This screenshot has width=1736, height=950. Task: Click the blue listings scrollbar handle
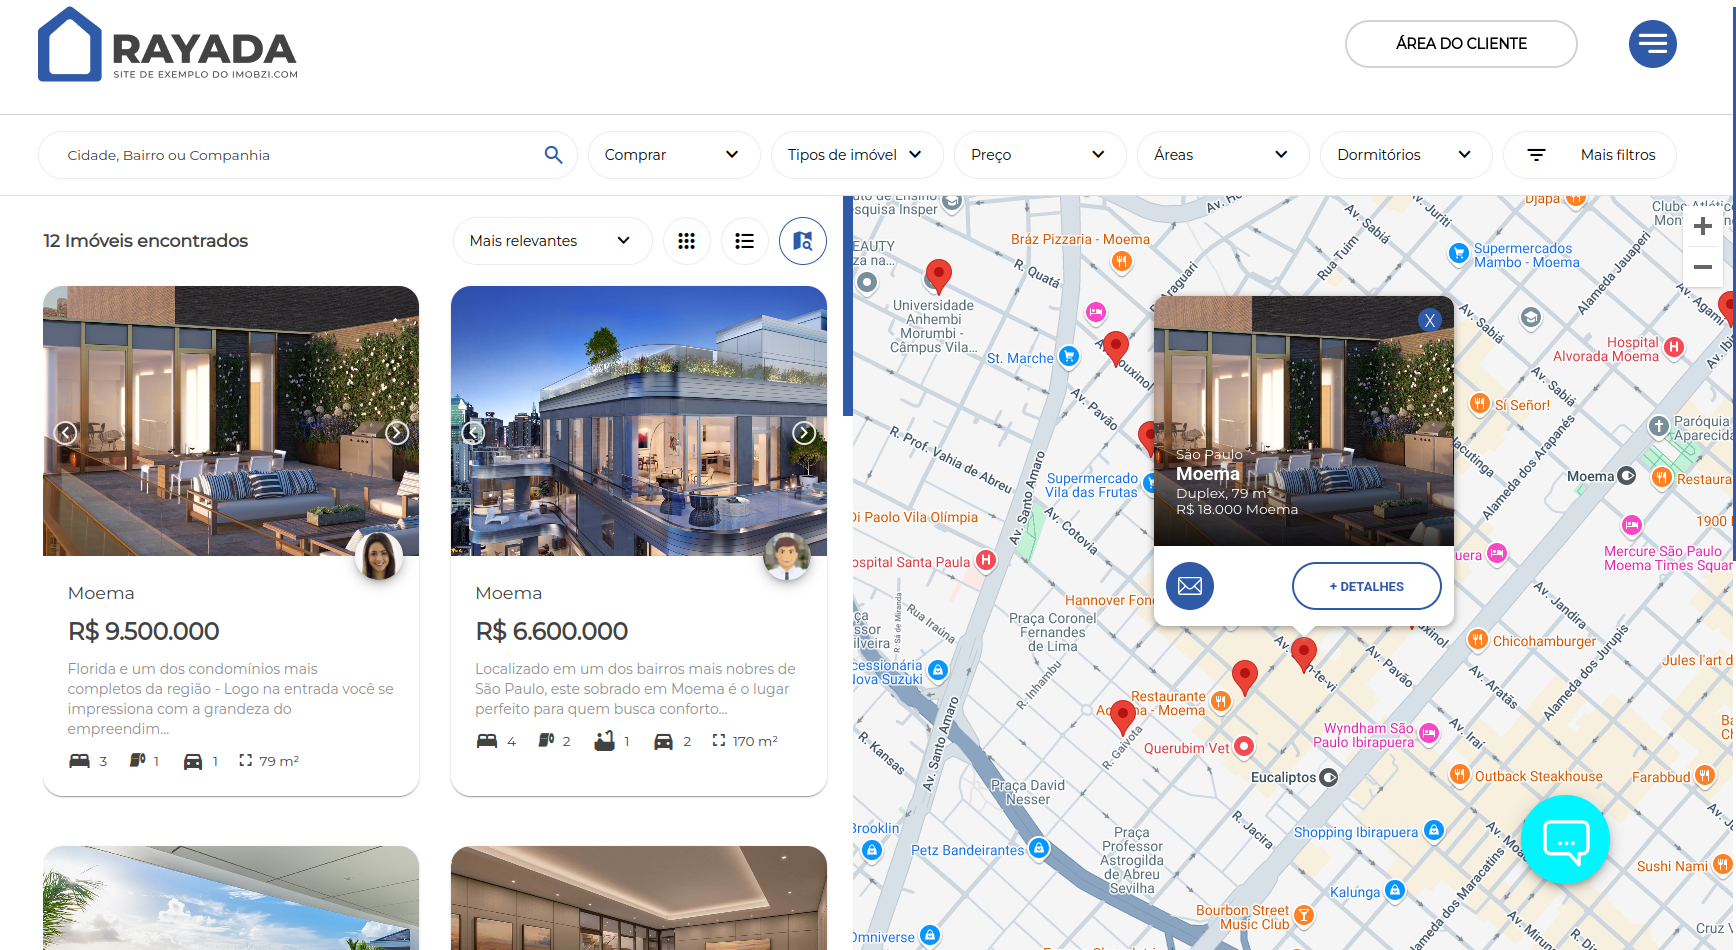click(x=848, y=306)
